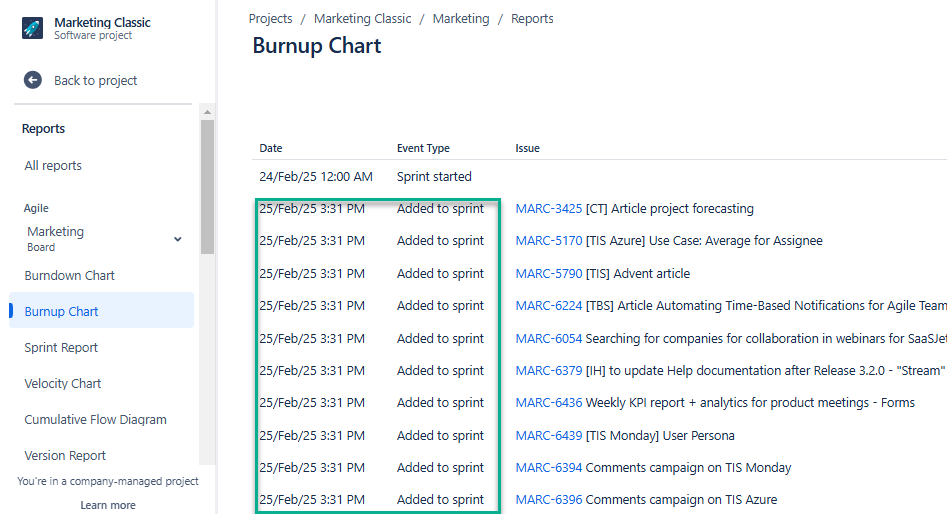Viewport: 947px width, 514px height.
Task: Click the Reports heading in the sidebar
Action: pos(43,129)
